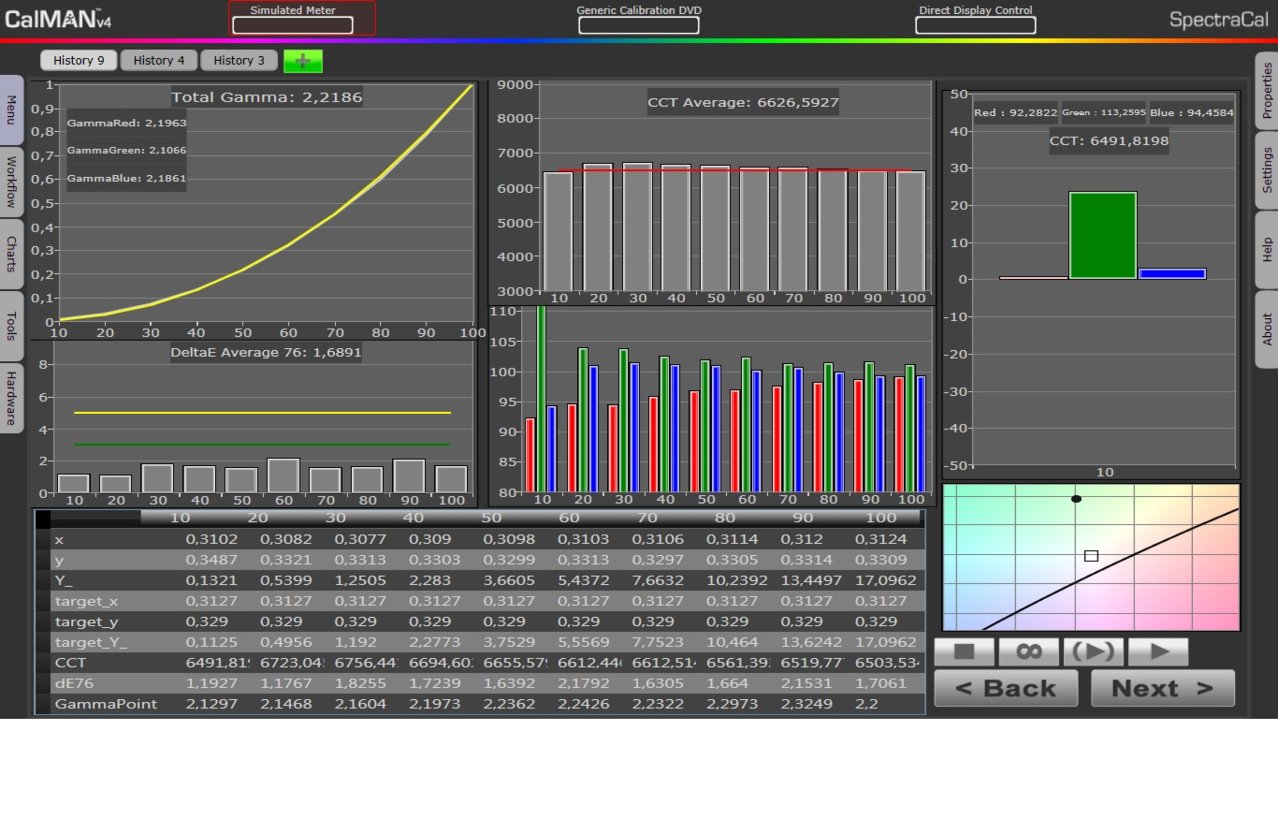Click the green bar in the RGB level chart
The width and height of the screenshot is (1278, 819).
1103,235
